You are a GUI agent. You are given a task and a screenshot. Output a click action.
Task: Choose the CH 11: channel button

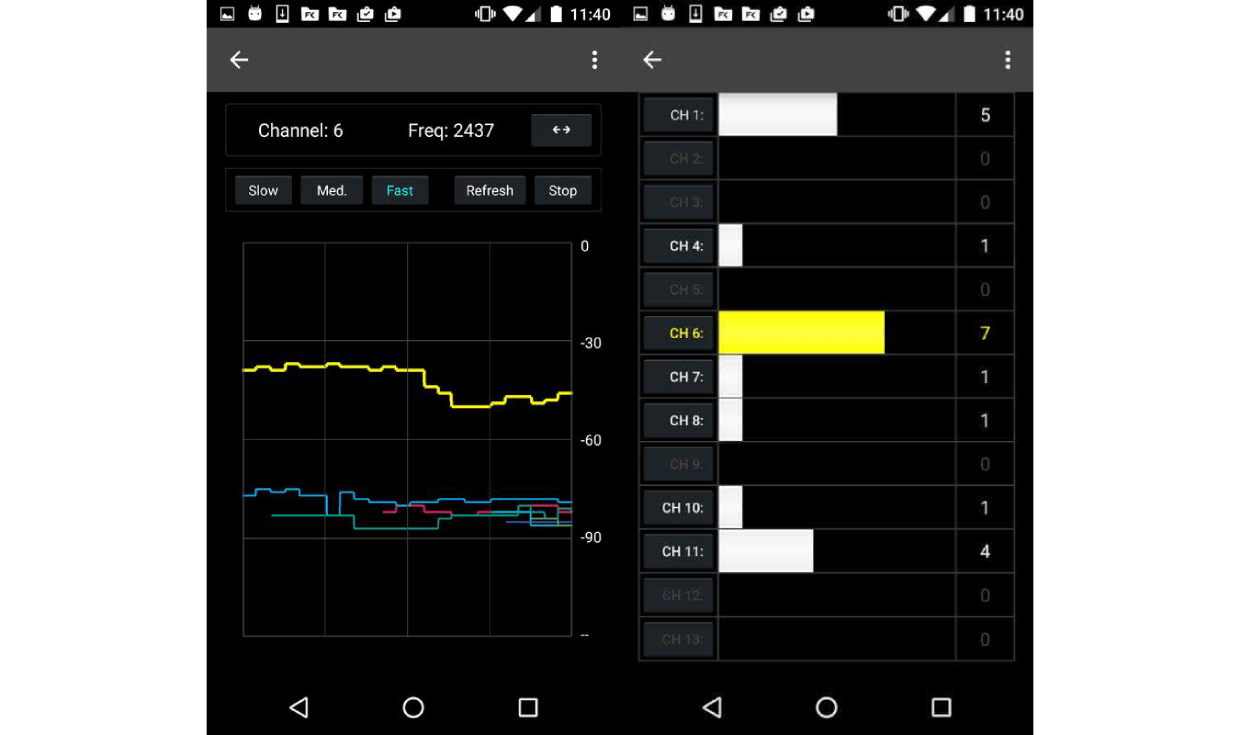click(x=678, y=551)
